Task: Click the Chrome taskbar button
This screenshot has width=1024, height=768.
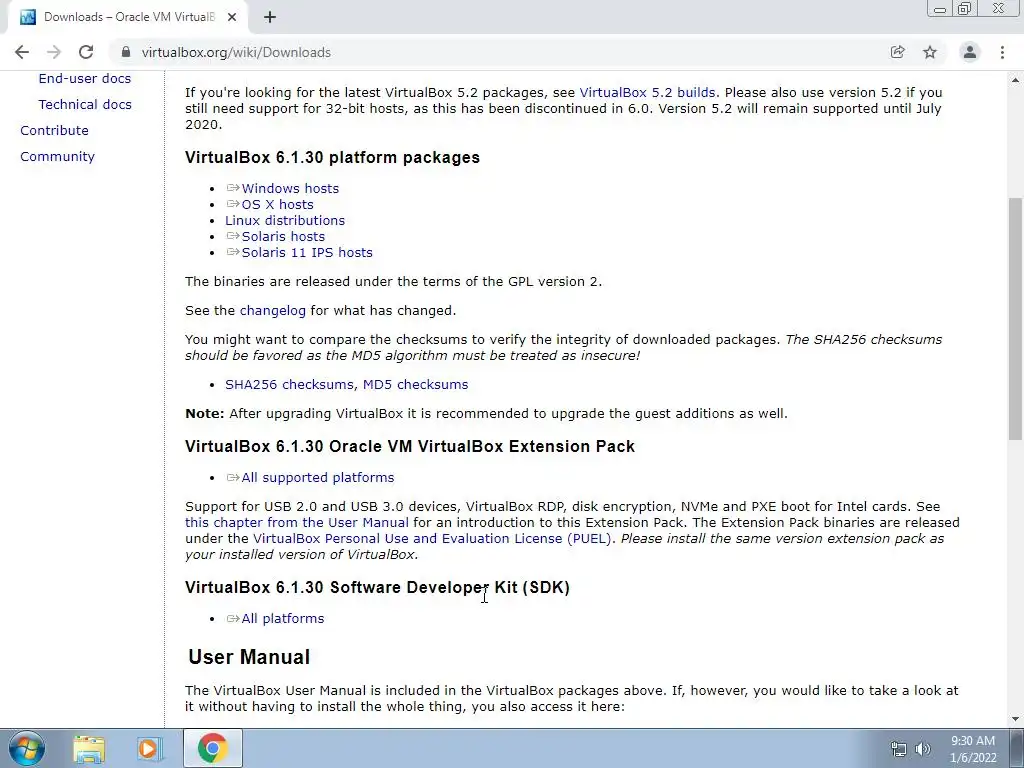Action: click(212, 748)
